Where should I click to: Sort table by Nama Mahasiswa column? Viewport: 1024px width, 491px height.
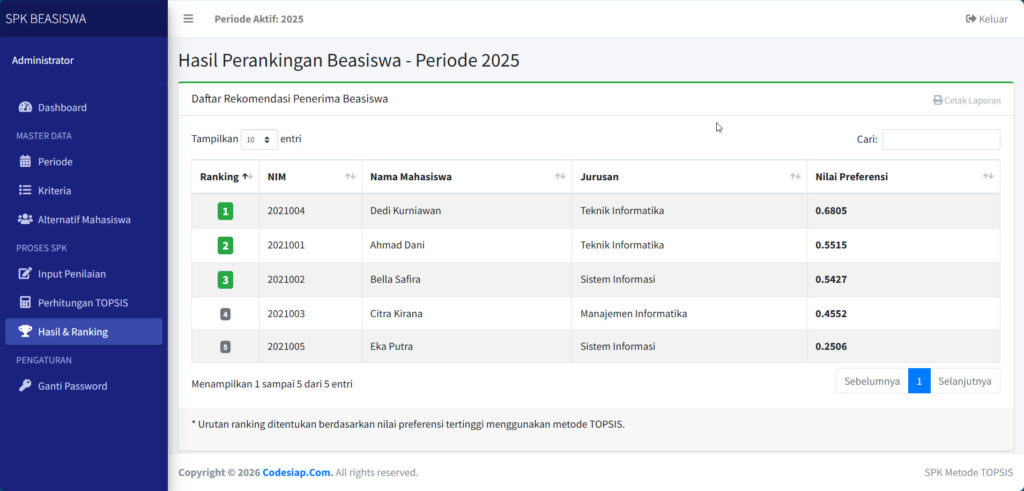(466, 177)
